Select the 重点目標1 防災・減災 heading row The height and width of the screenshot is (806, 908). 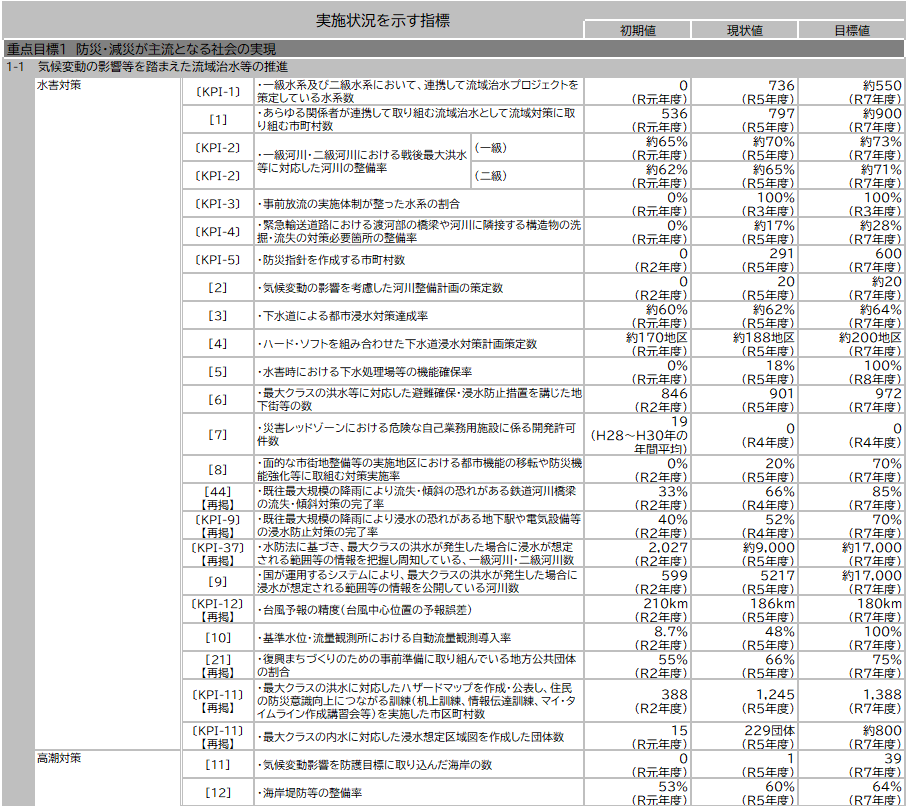click(453, 49)
